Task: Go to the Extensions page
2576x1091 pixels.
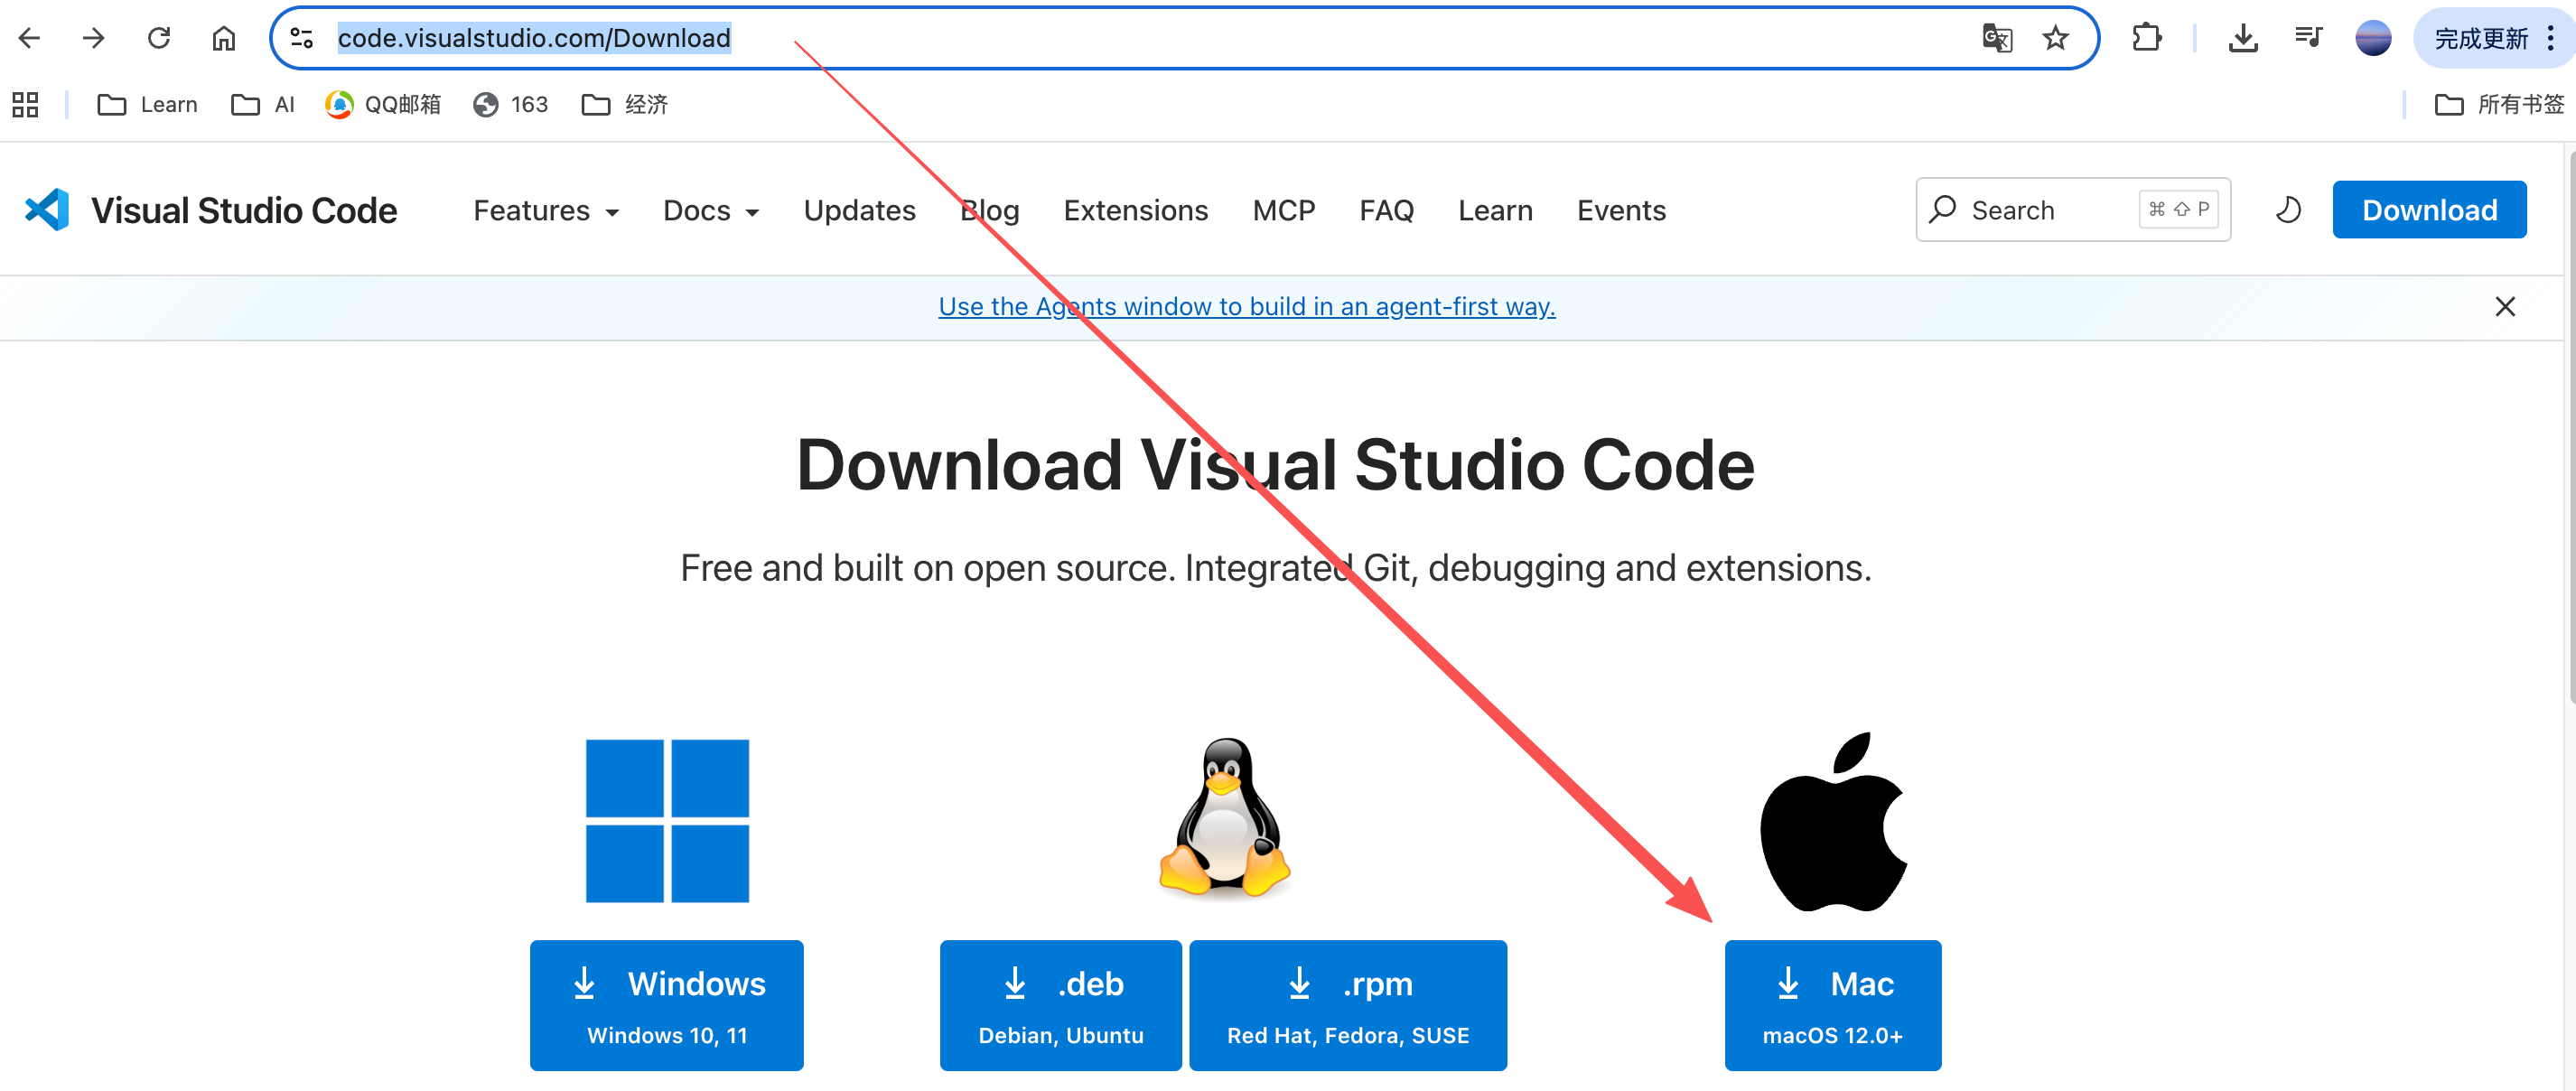Action: (x=1135, y=211)
